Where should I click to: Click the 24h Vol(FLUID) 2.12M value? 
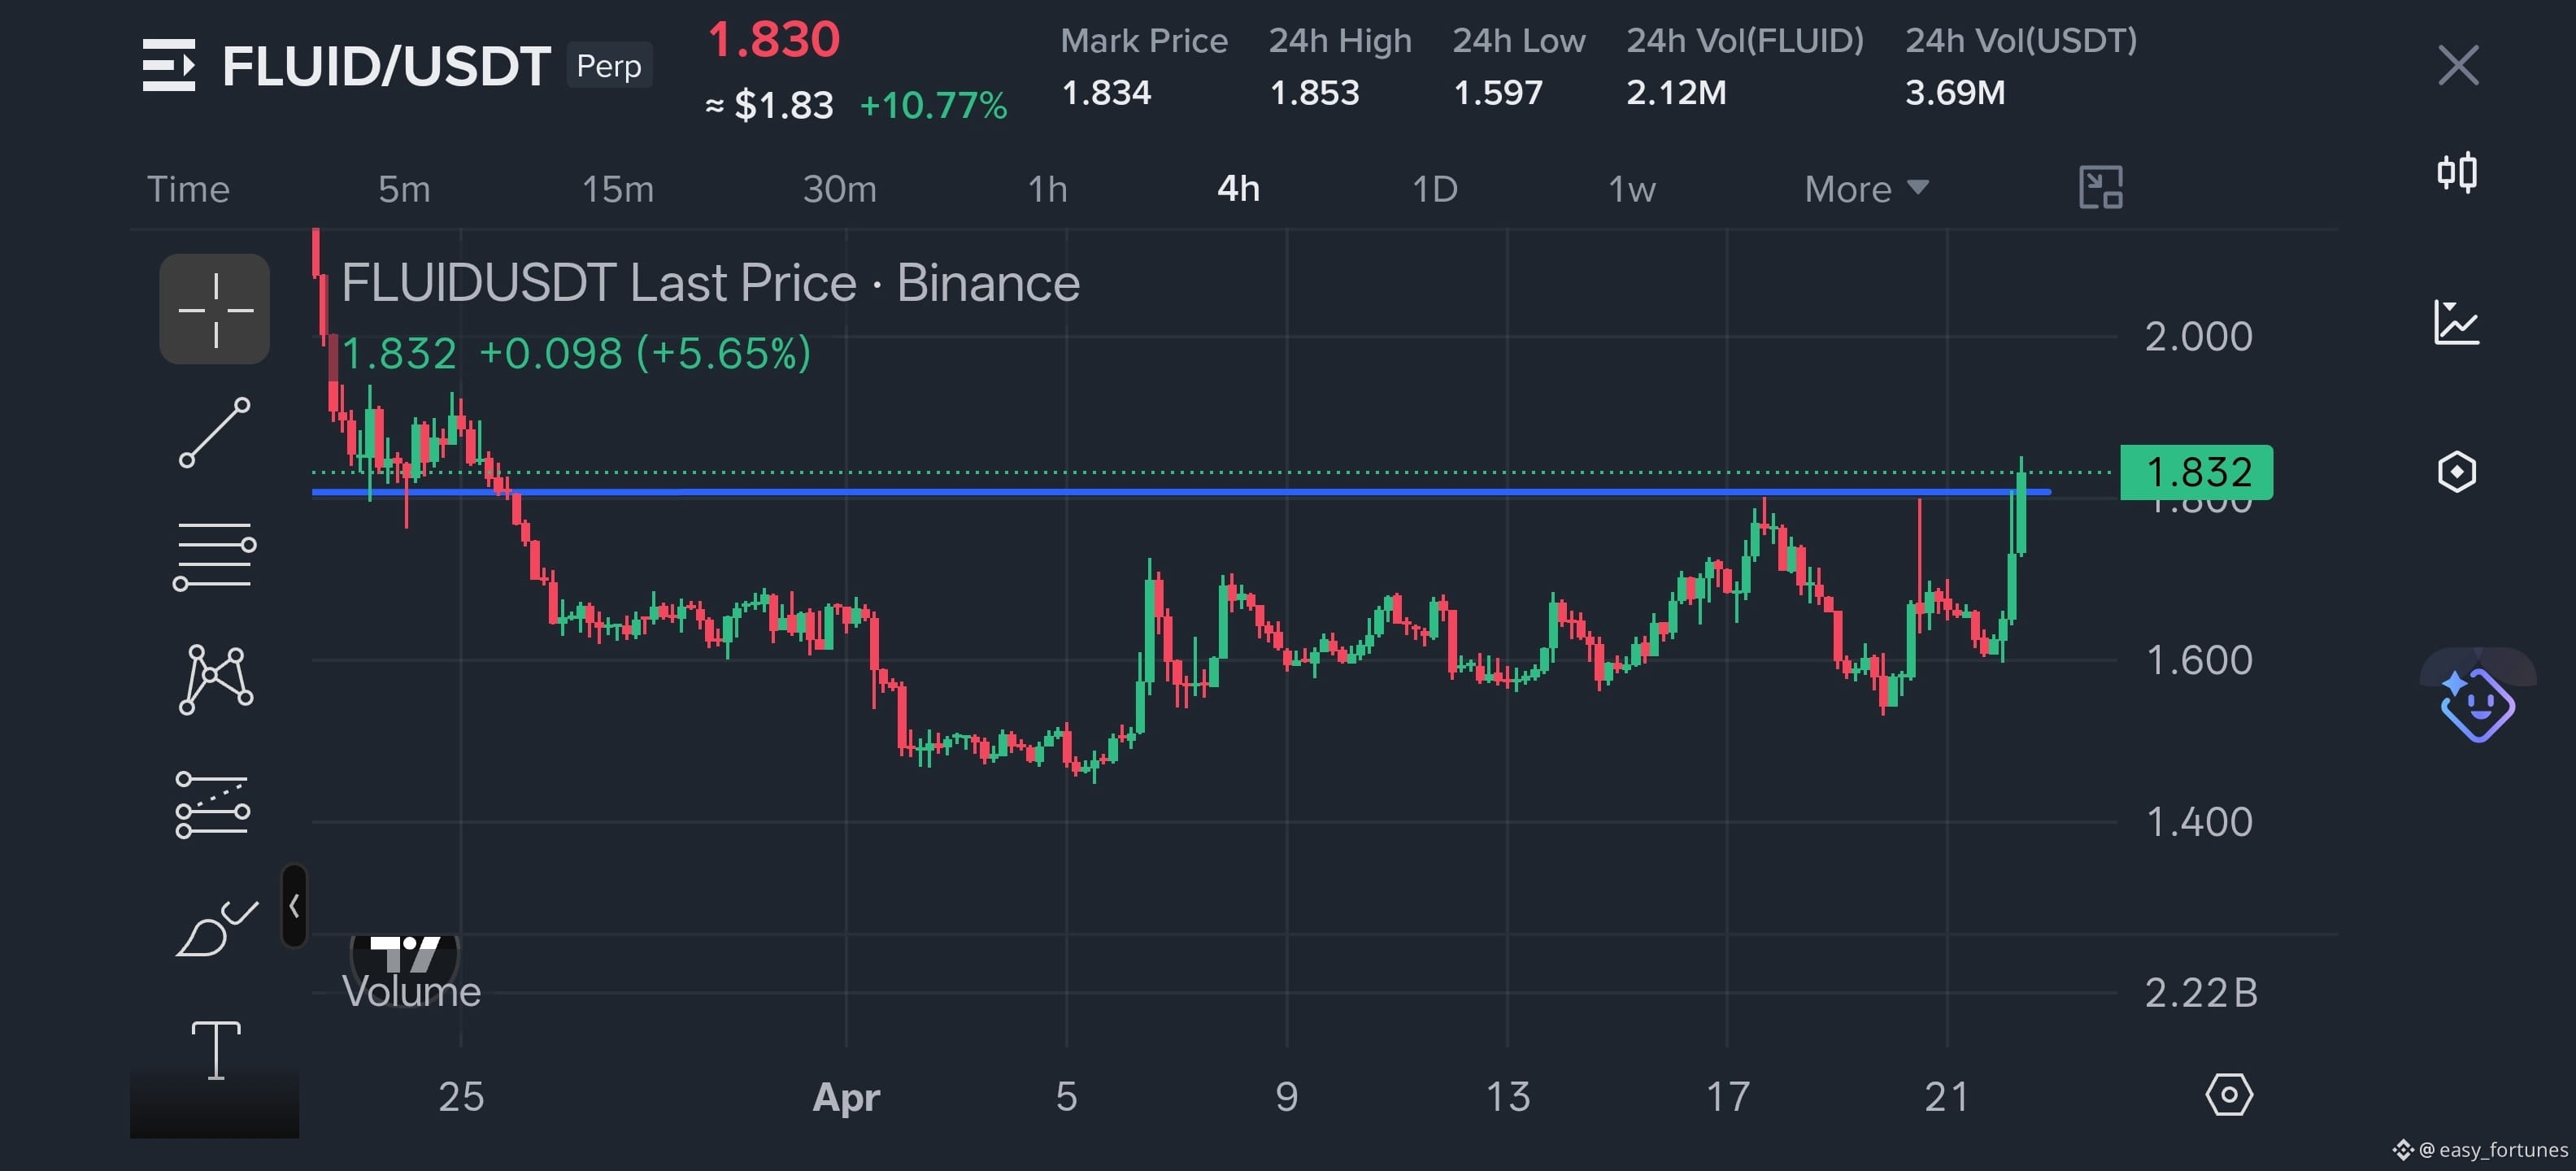(1676, 93)
